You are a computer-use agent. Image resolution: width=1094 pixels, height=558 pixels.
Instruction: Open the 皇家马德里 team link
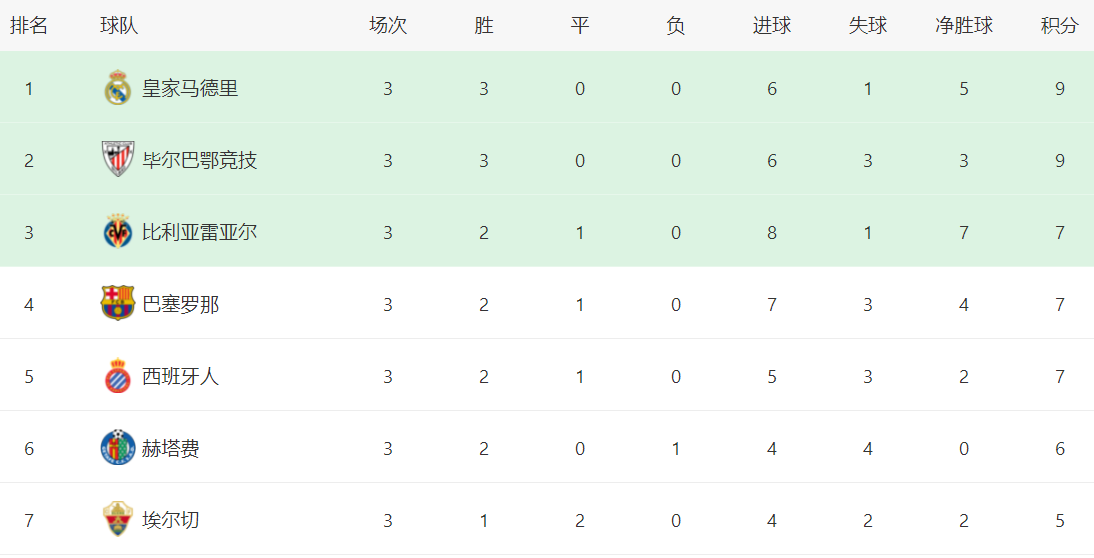coord(190,88)
